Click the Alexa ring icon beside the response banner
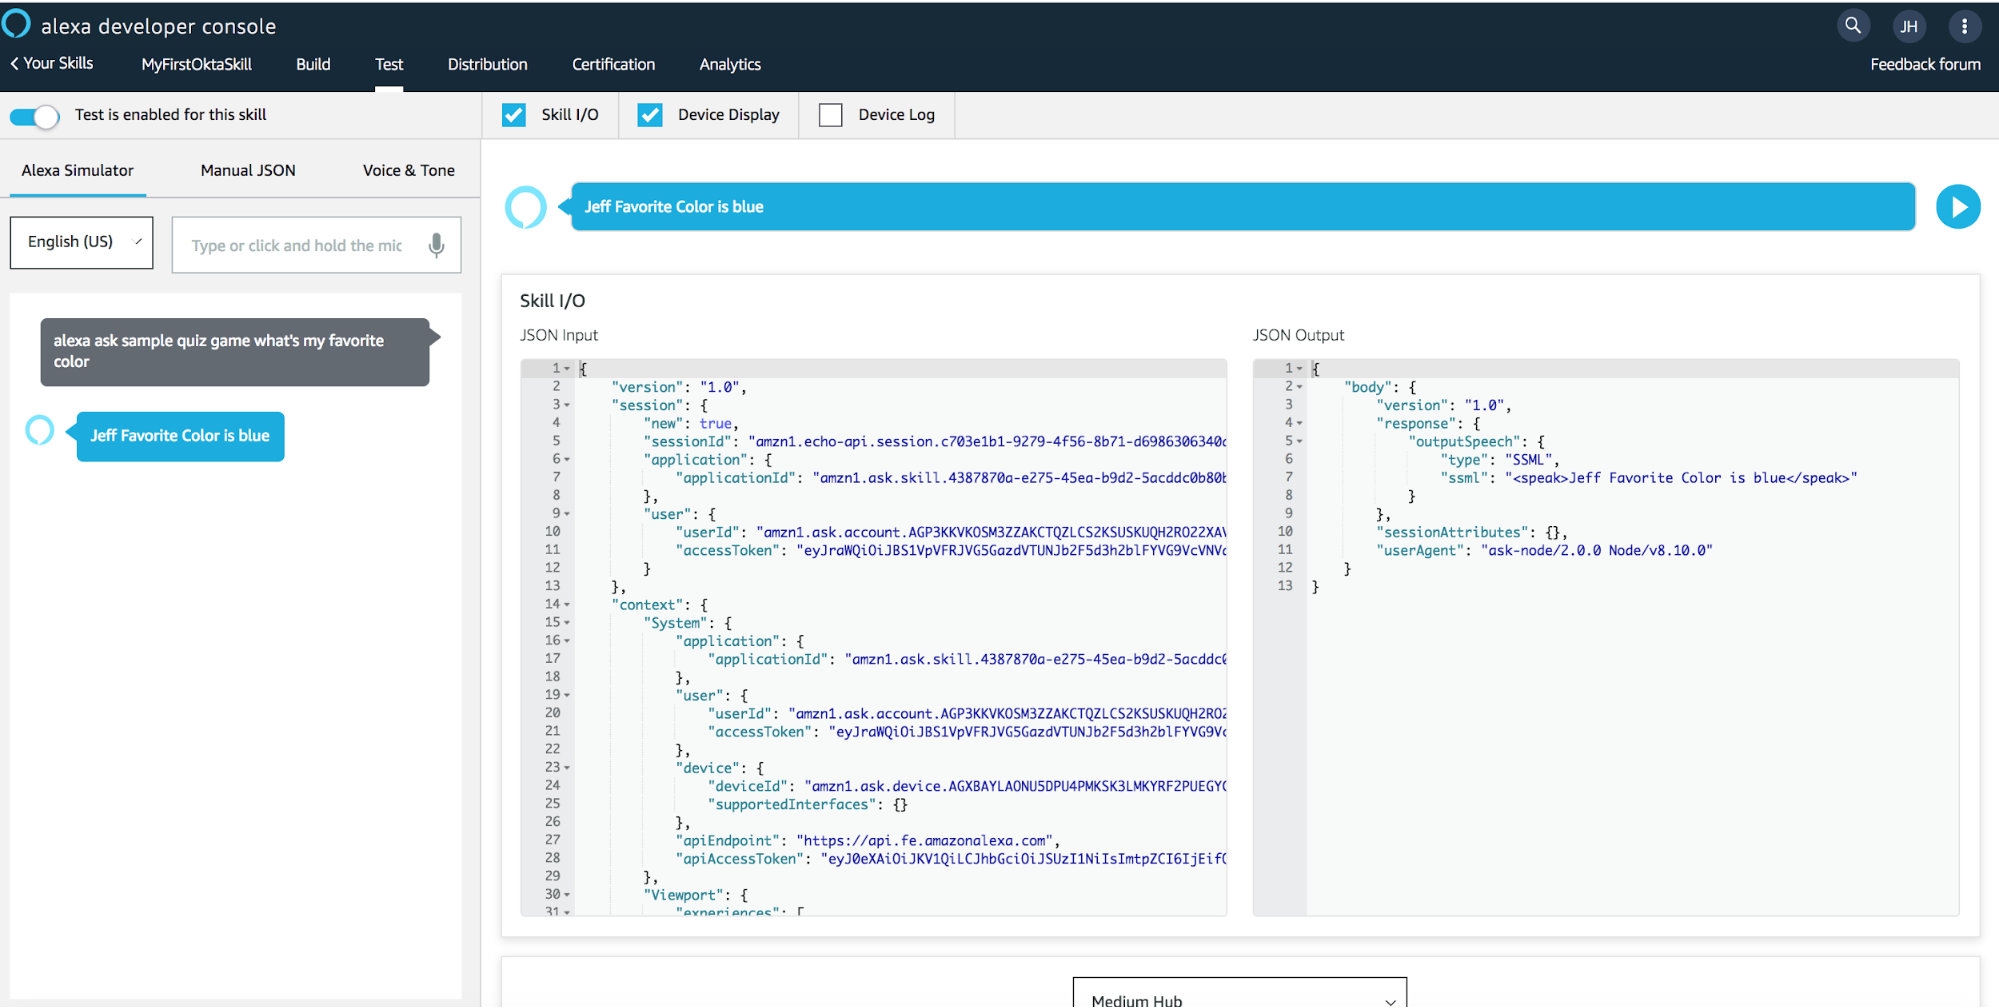This screenshot has width=1999, height=1008. [526, 207]
